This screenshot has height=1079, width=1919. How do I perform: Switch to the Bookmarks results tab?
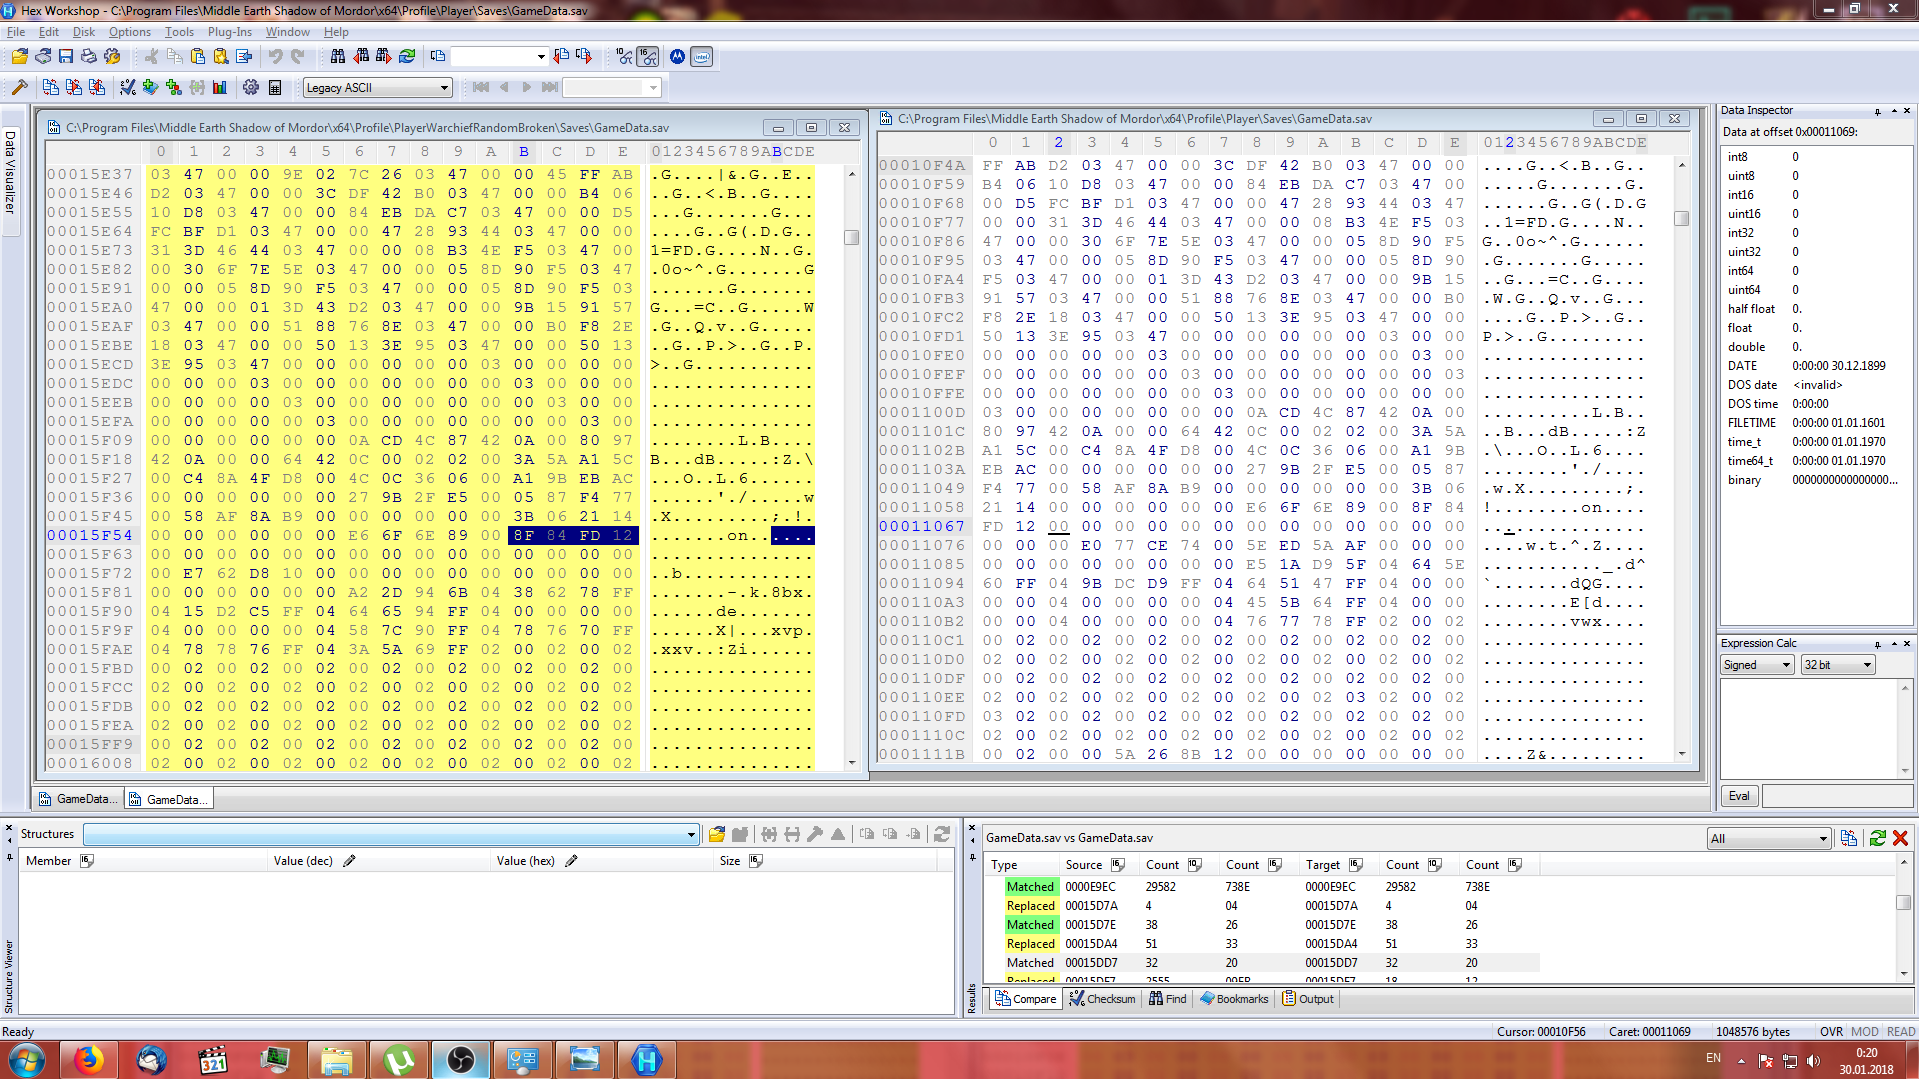point(1234,999)
